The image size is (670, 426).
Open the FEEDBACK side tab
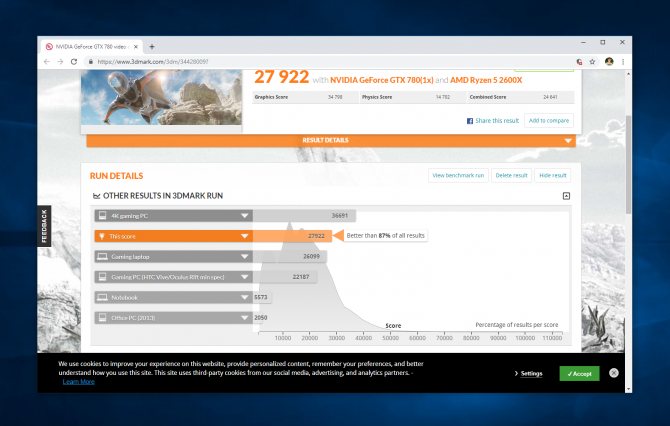[x=44, y=226]
